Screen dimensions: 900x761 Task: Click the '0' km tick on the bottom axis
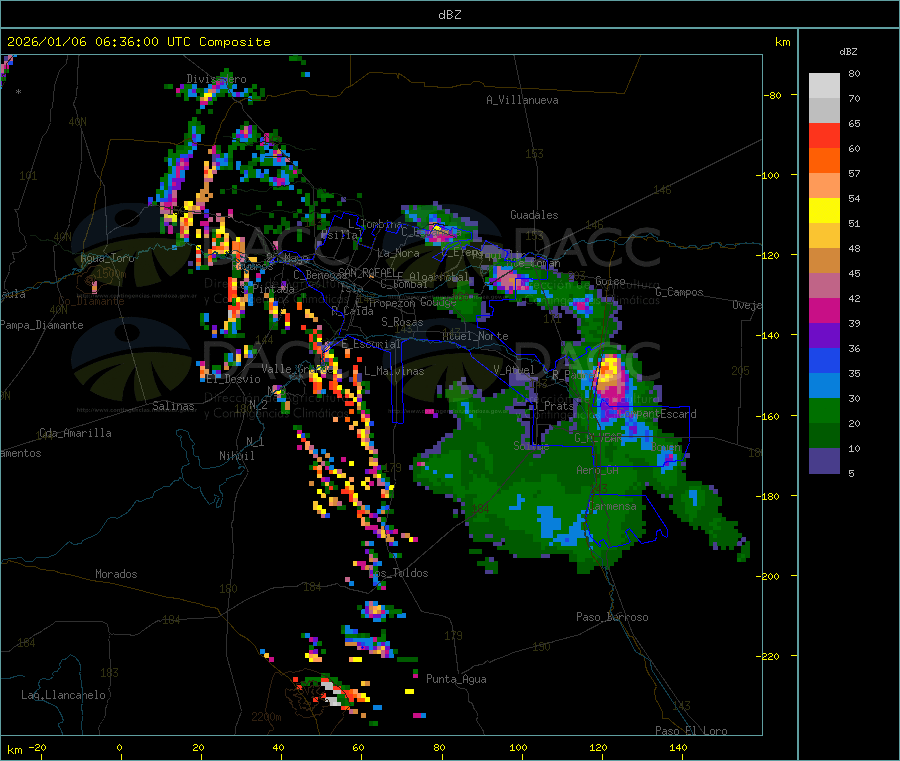(119, 748)
